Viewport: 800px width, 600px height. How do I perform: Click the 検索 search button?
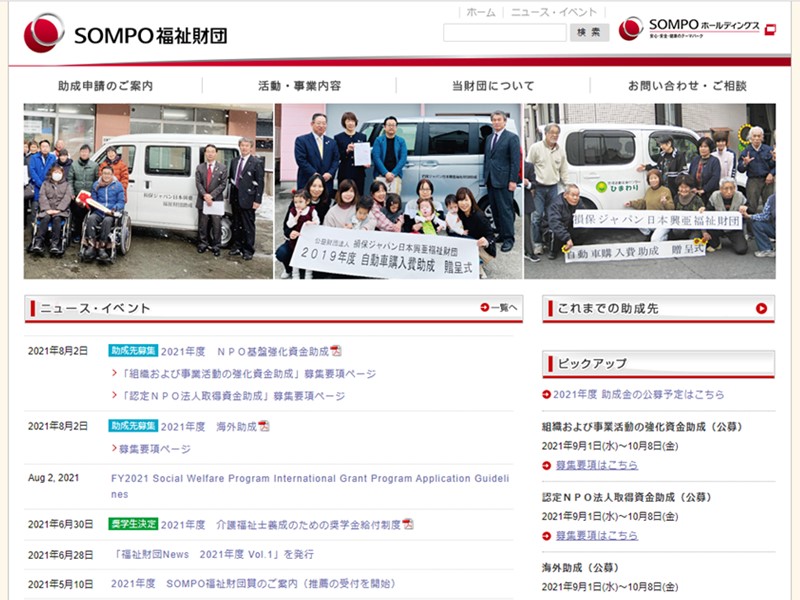click(589, 33)
